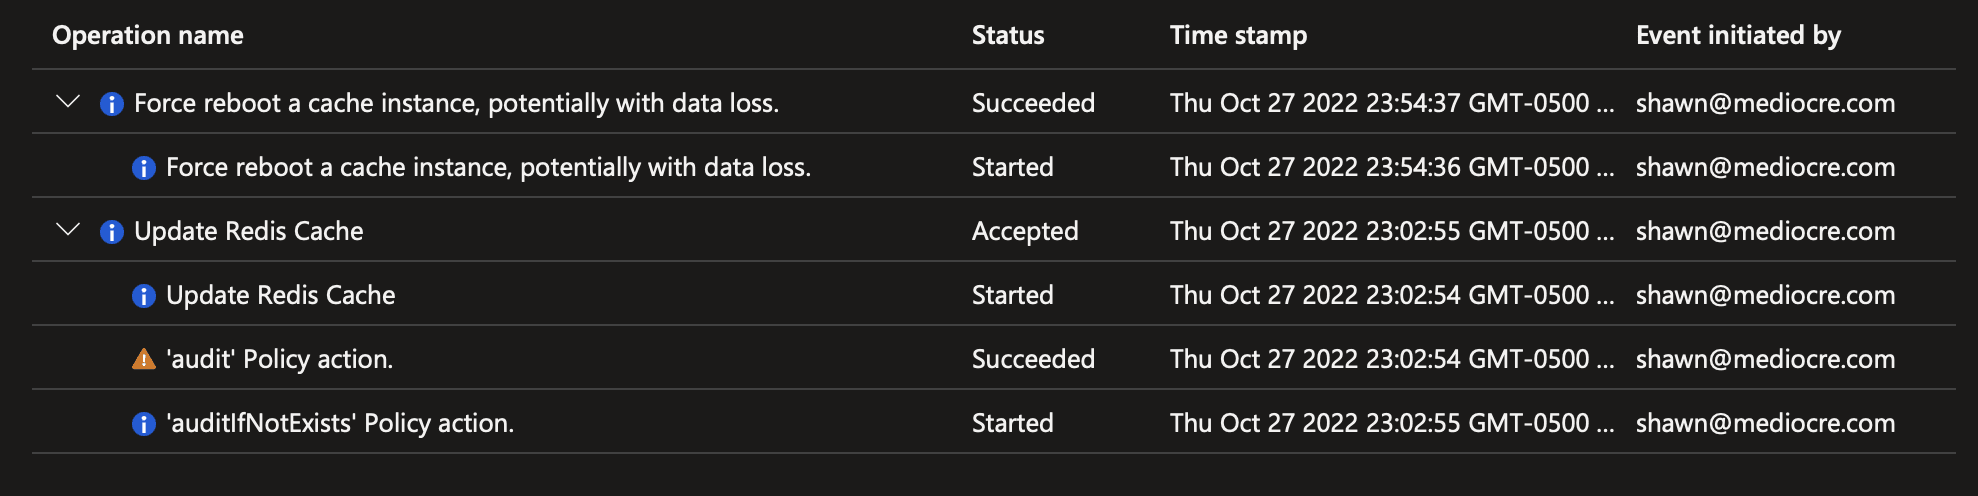Screen dimensions: 1978x496
Task: Click info icon on parent Update Redis Cache
Action: pyautogui.click(x=112, y=231)
